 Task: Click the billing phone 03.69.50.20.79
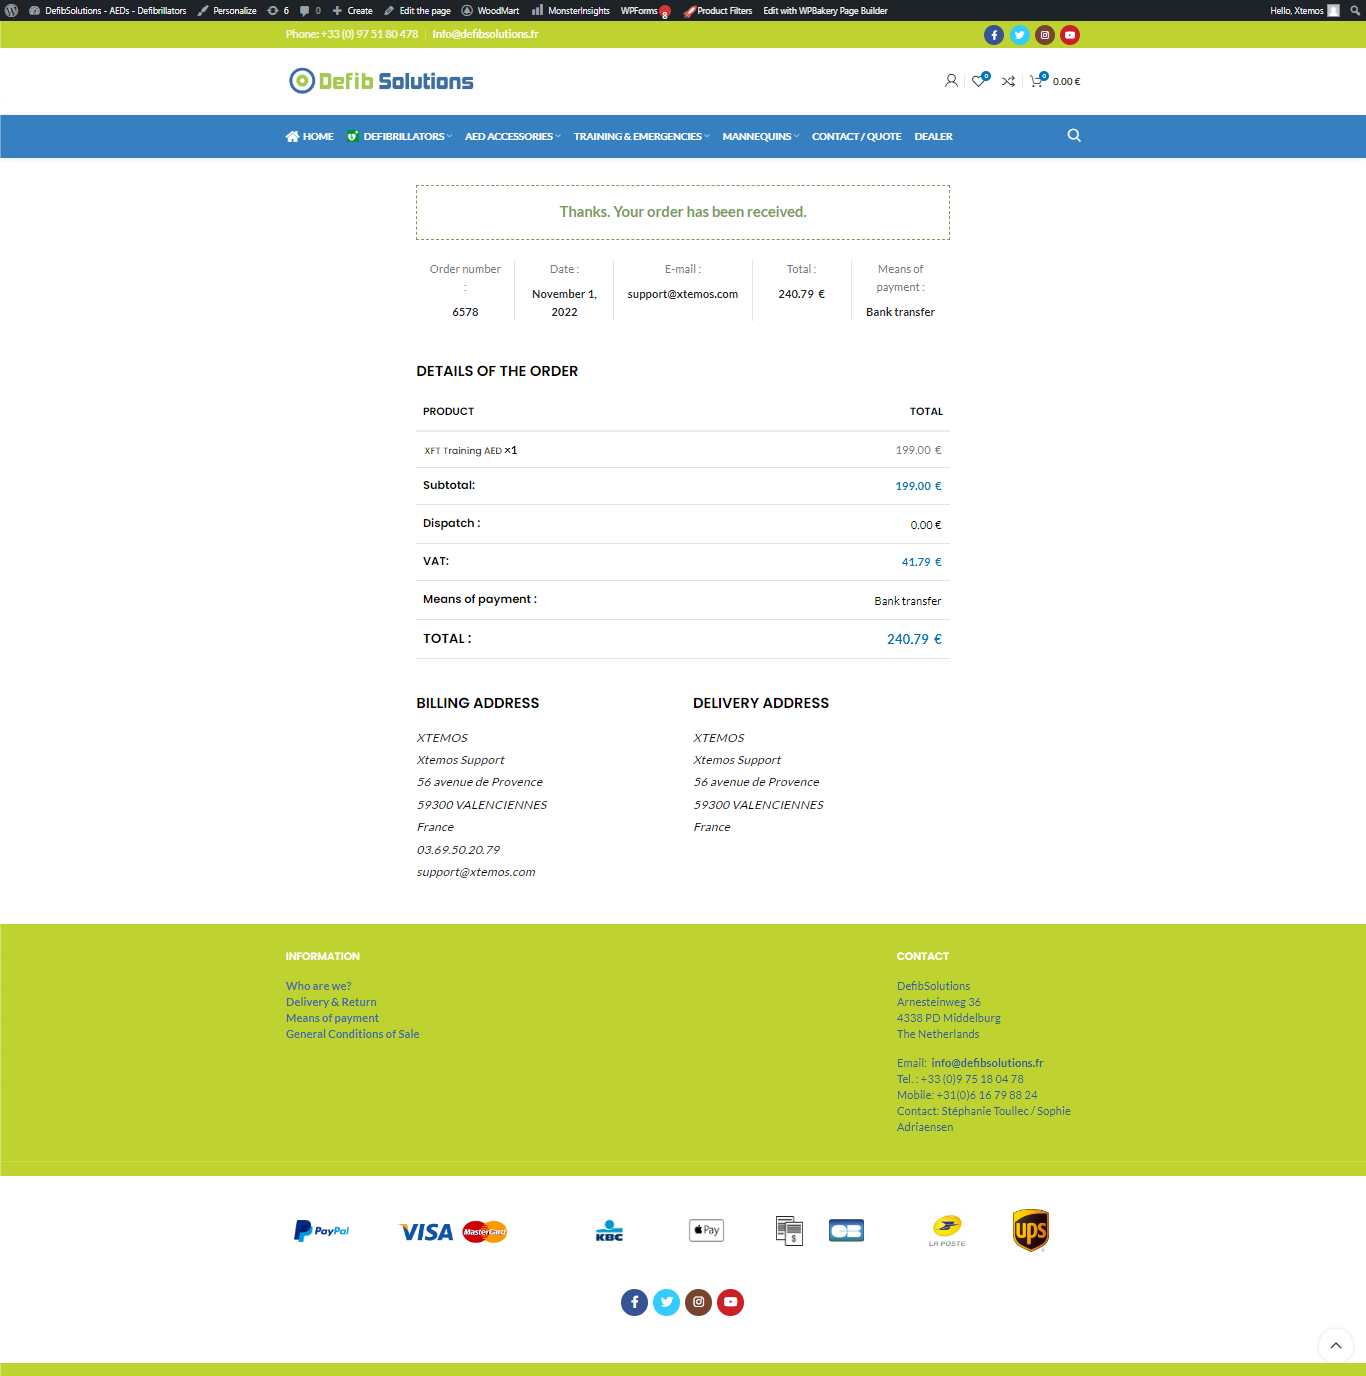coord(458,850)
